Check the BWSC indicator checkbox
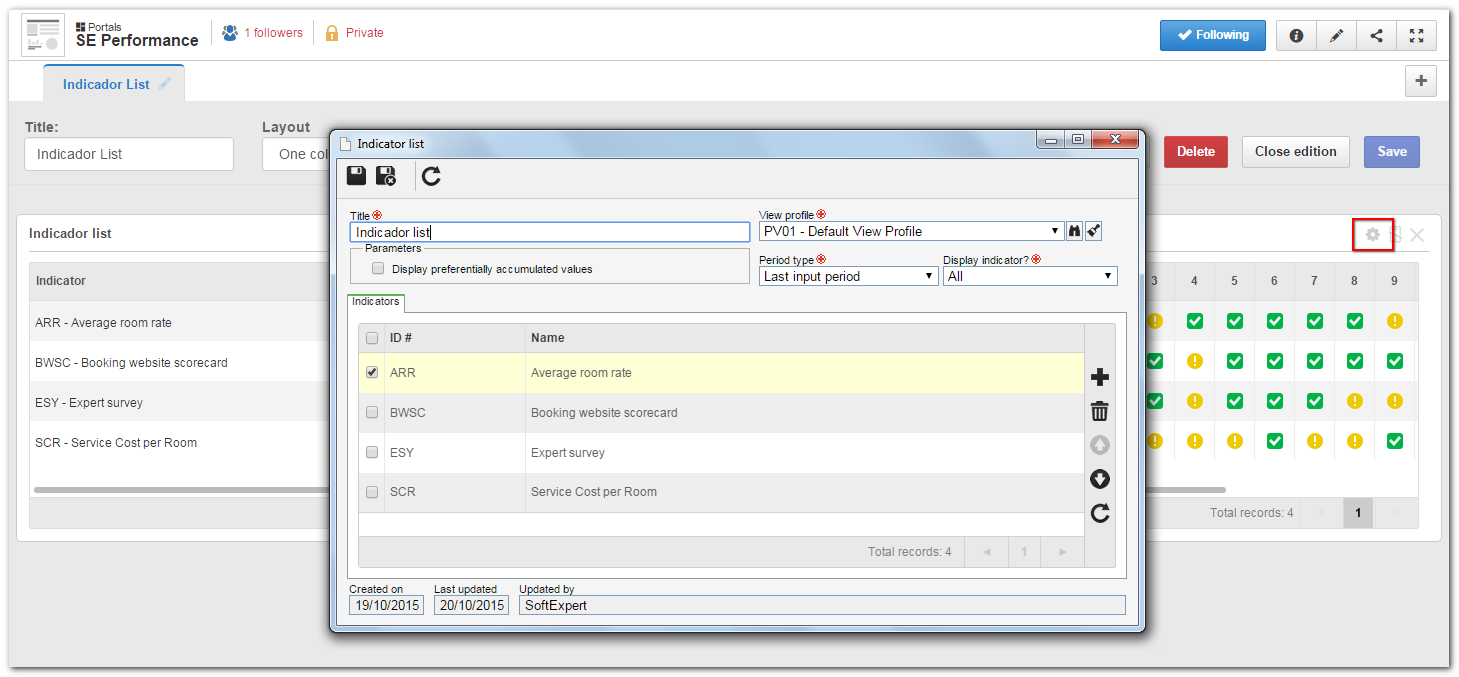 [372, 412]
